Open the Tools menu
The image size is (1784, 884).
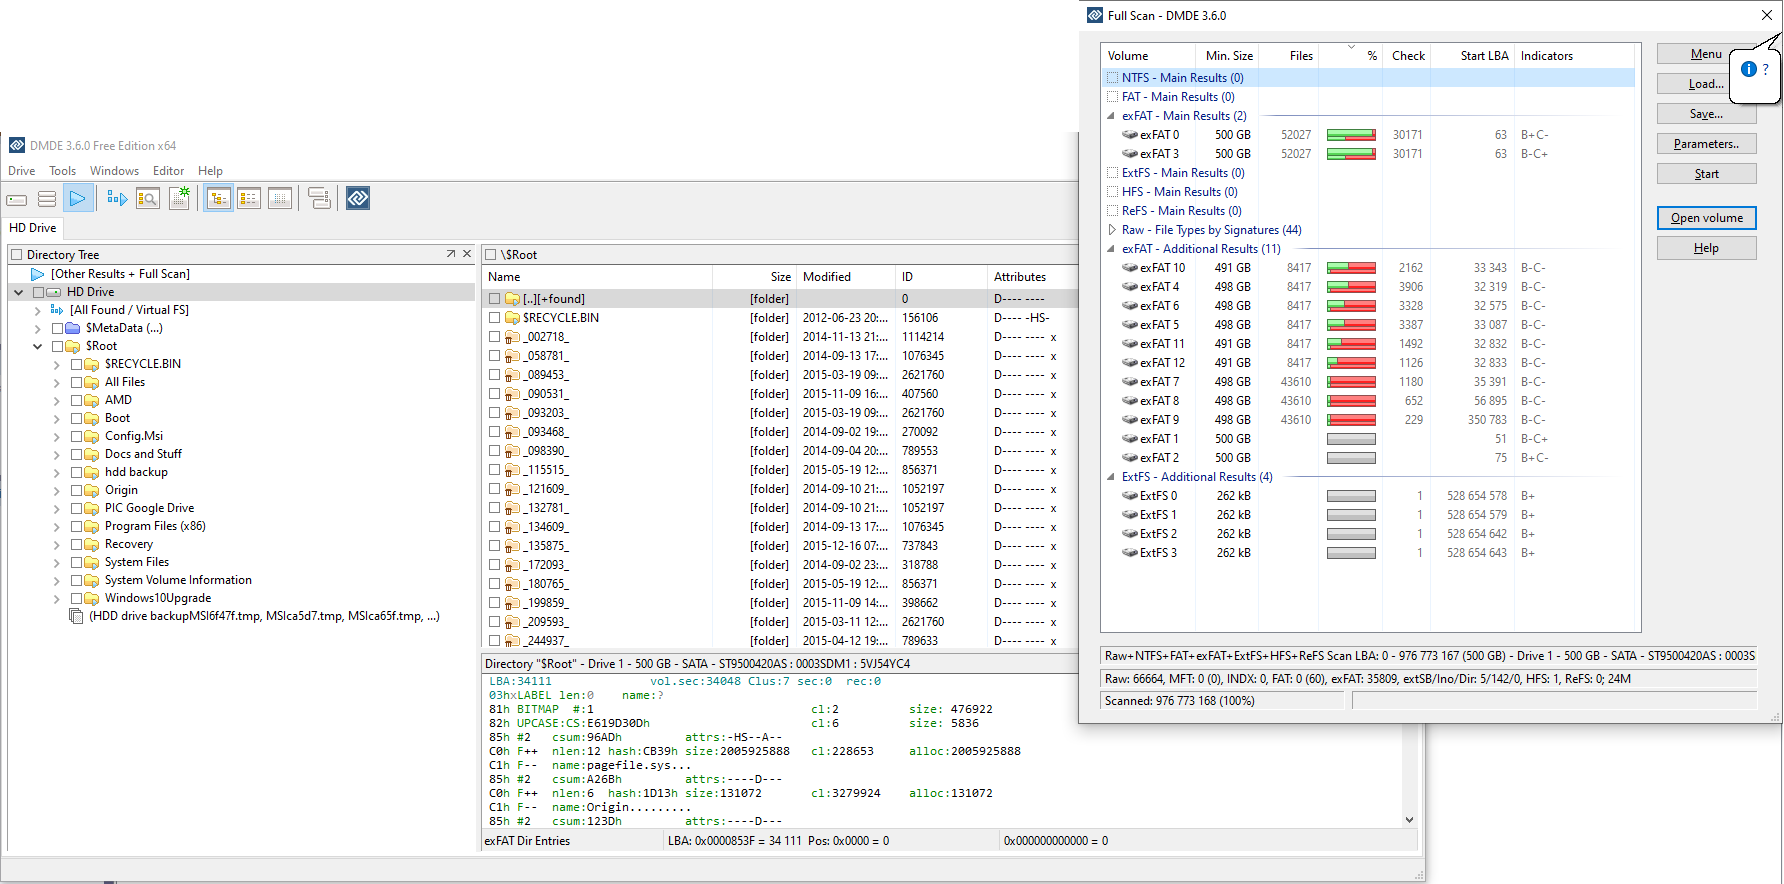(62, 171)
